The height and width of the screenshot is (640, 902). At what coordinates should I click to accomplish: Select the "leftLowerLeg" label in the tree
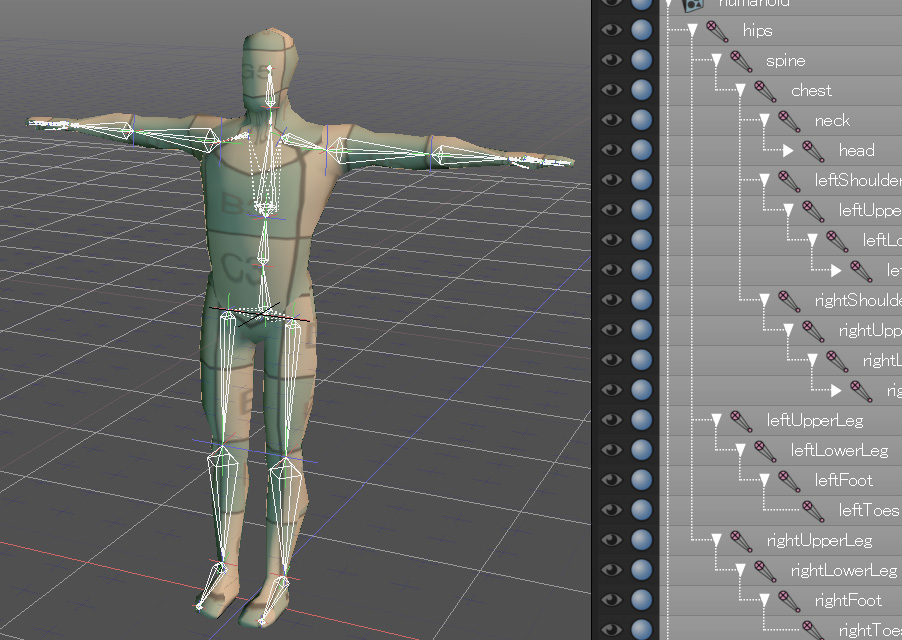pyautogui.click(x=839, y=451)
